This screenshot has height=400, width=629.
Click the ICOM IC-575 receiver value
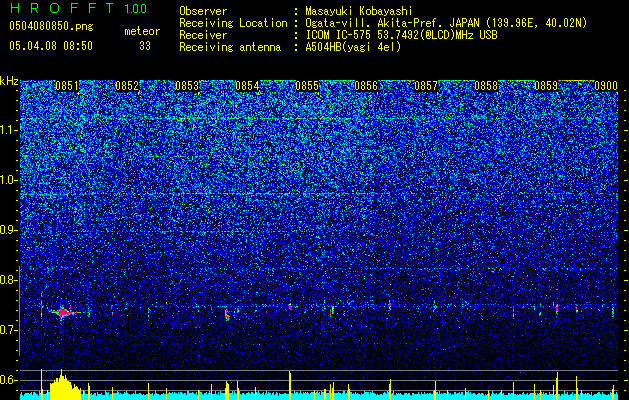point(401,35)
